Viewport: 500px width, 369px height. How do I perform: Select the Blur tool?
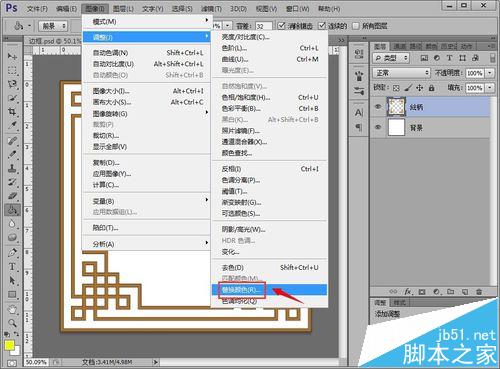coord(12,224)
